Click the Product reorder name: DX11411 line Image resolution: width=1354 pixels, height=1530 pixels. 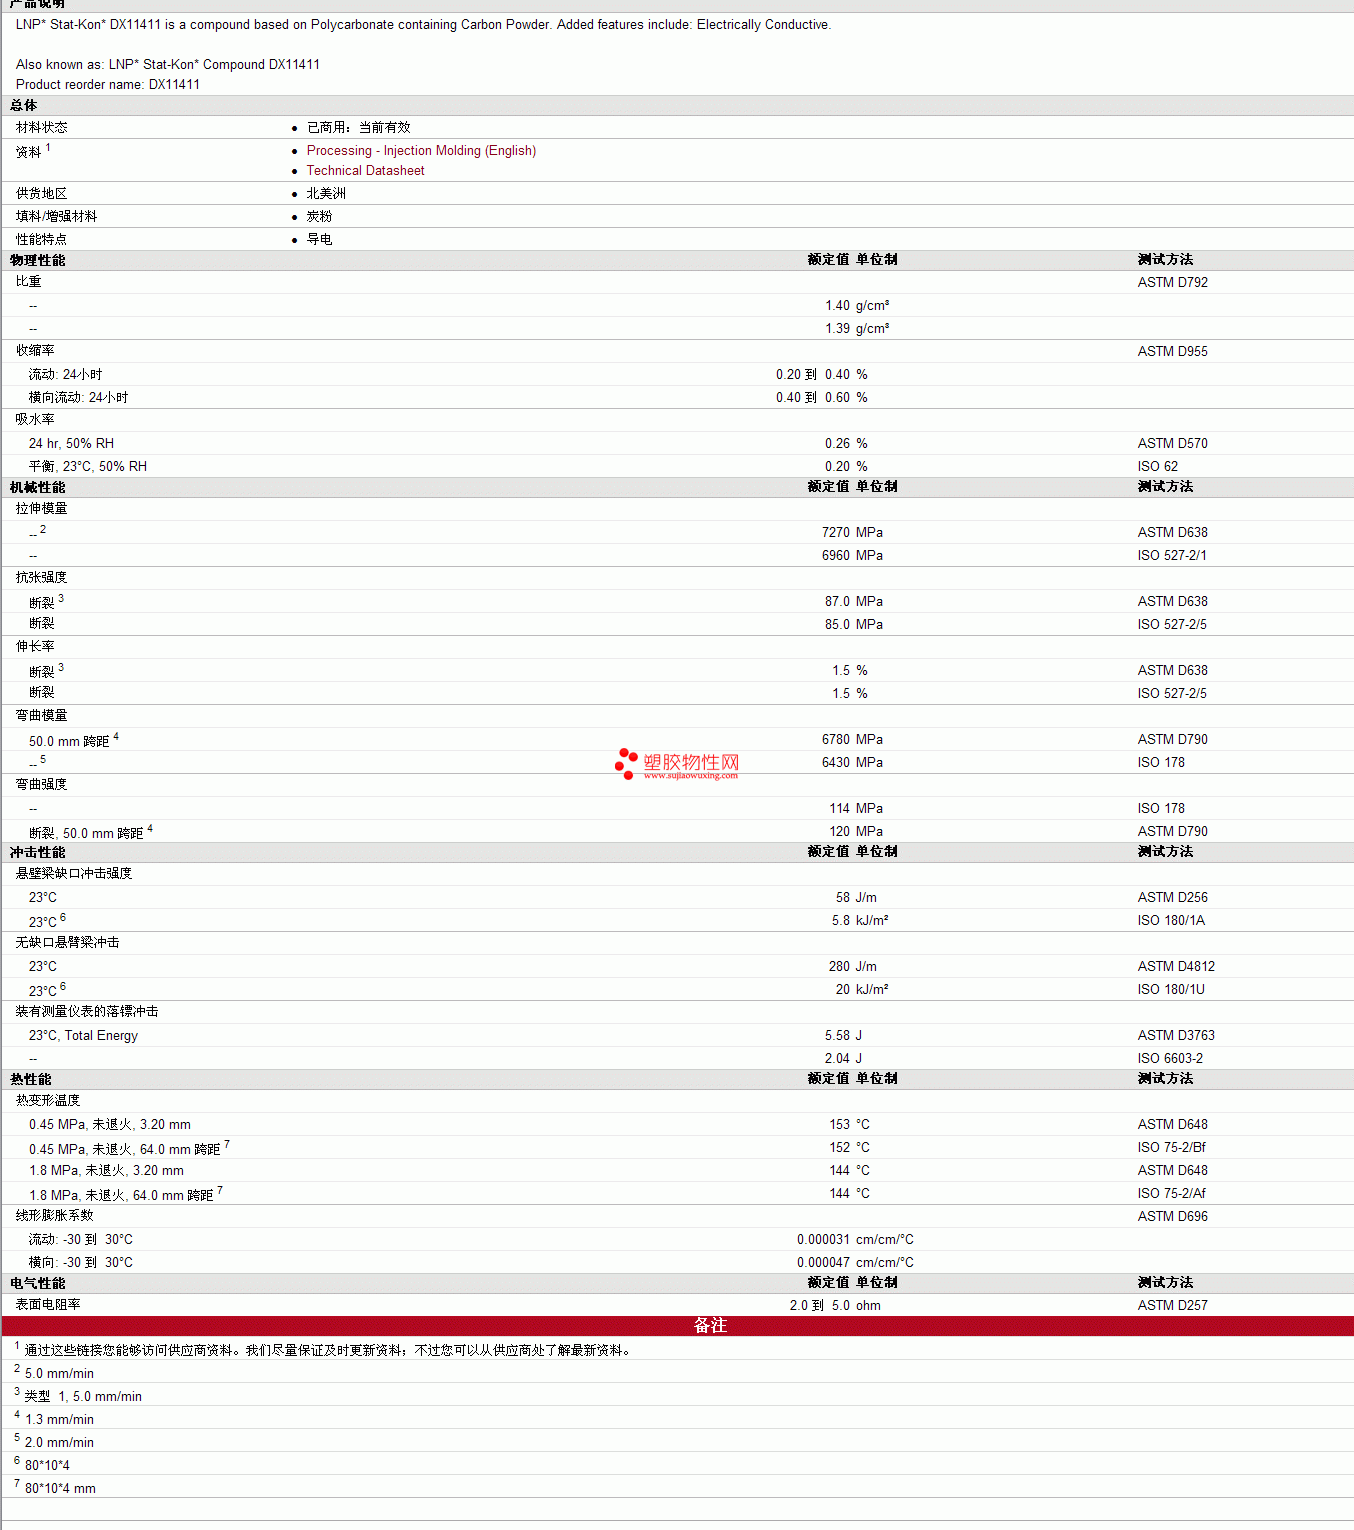[x=108, y=85]
